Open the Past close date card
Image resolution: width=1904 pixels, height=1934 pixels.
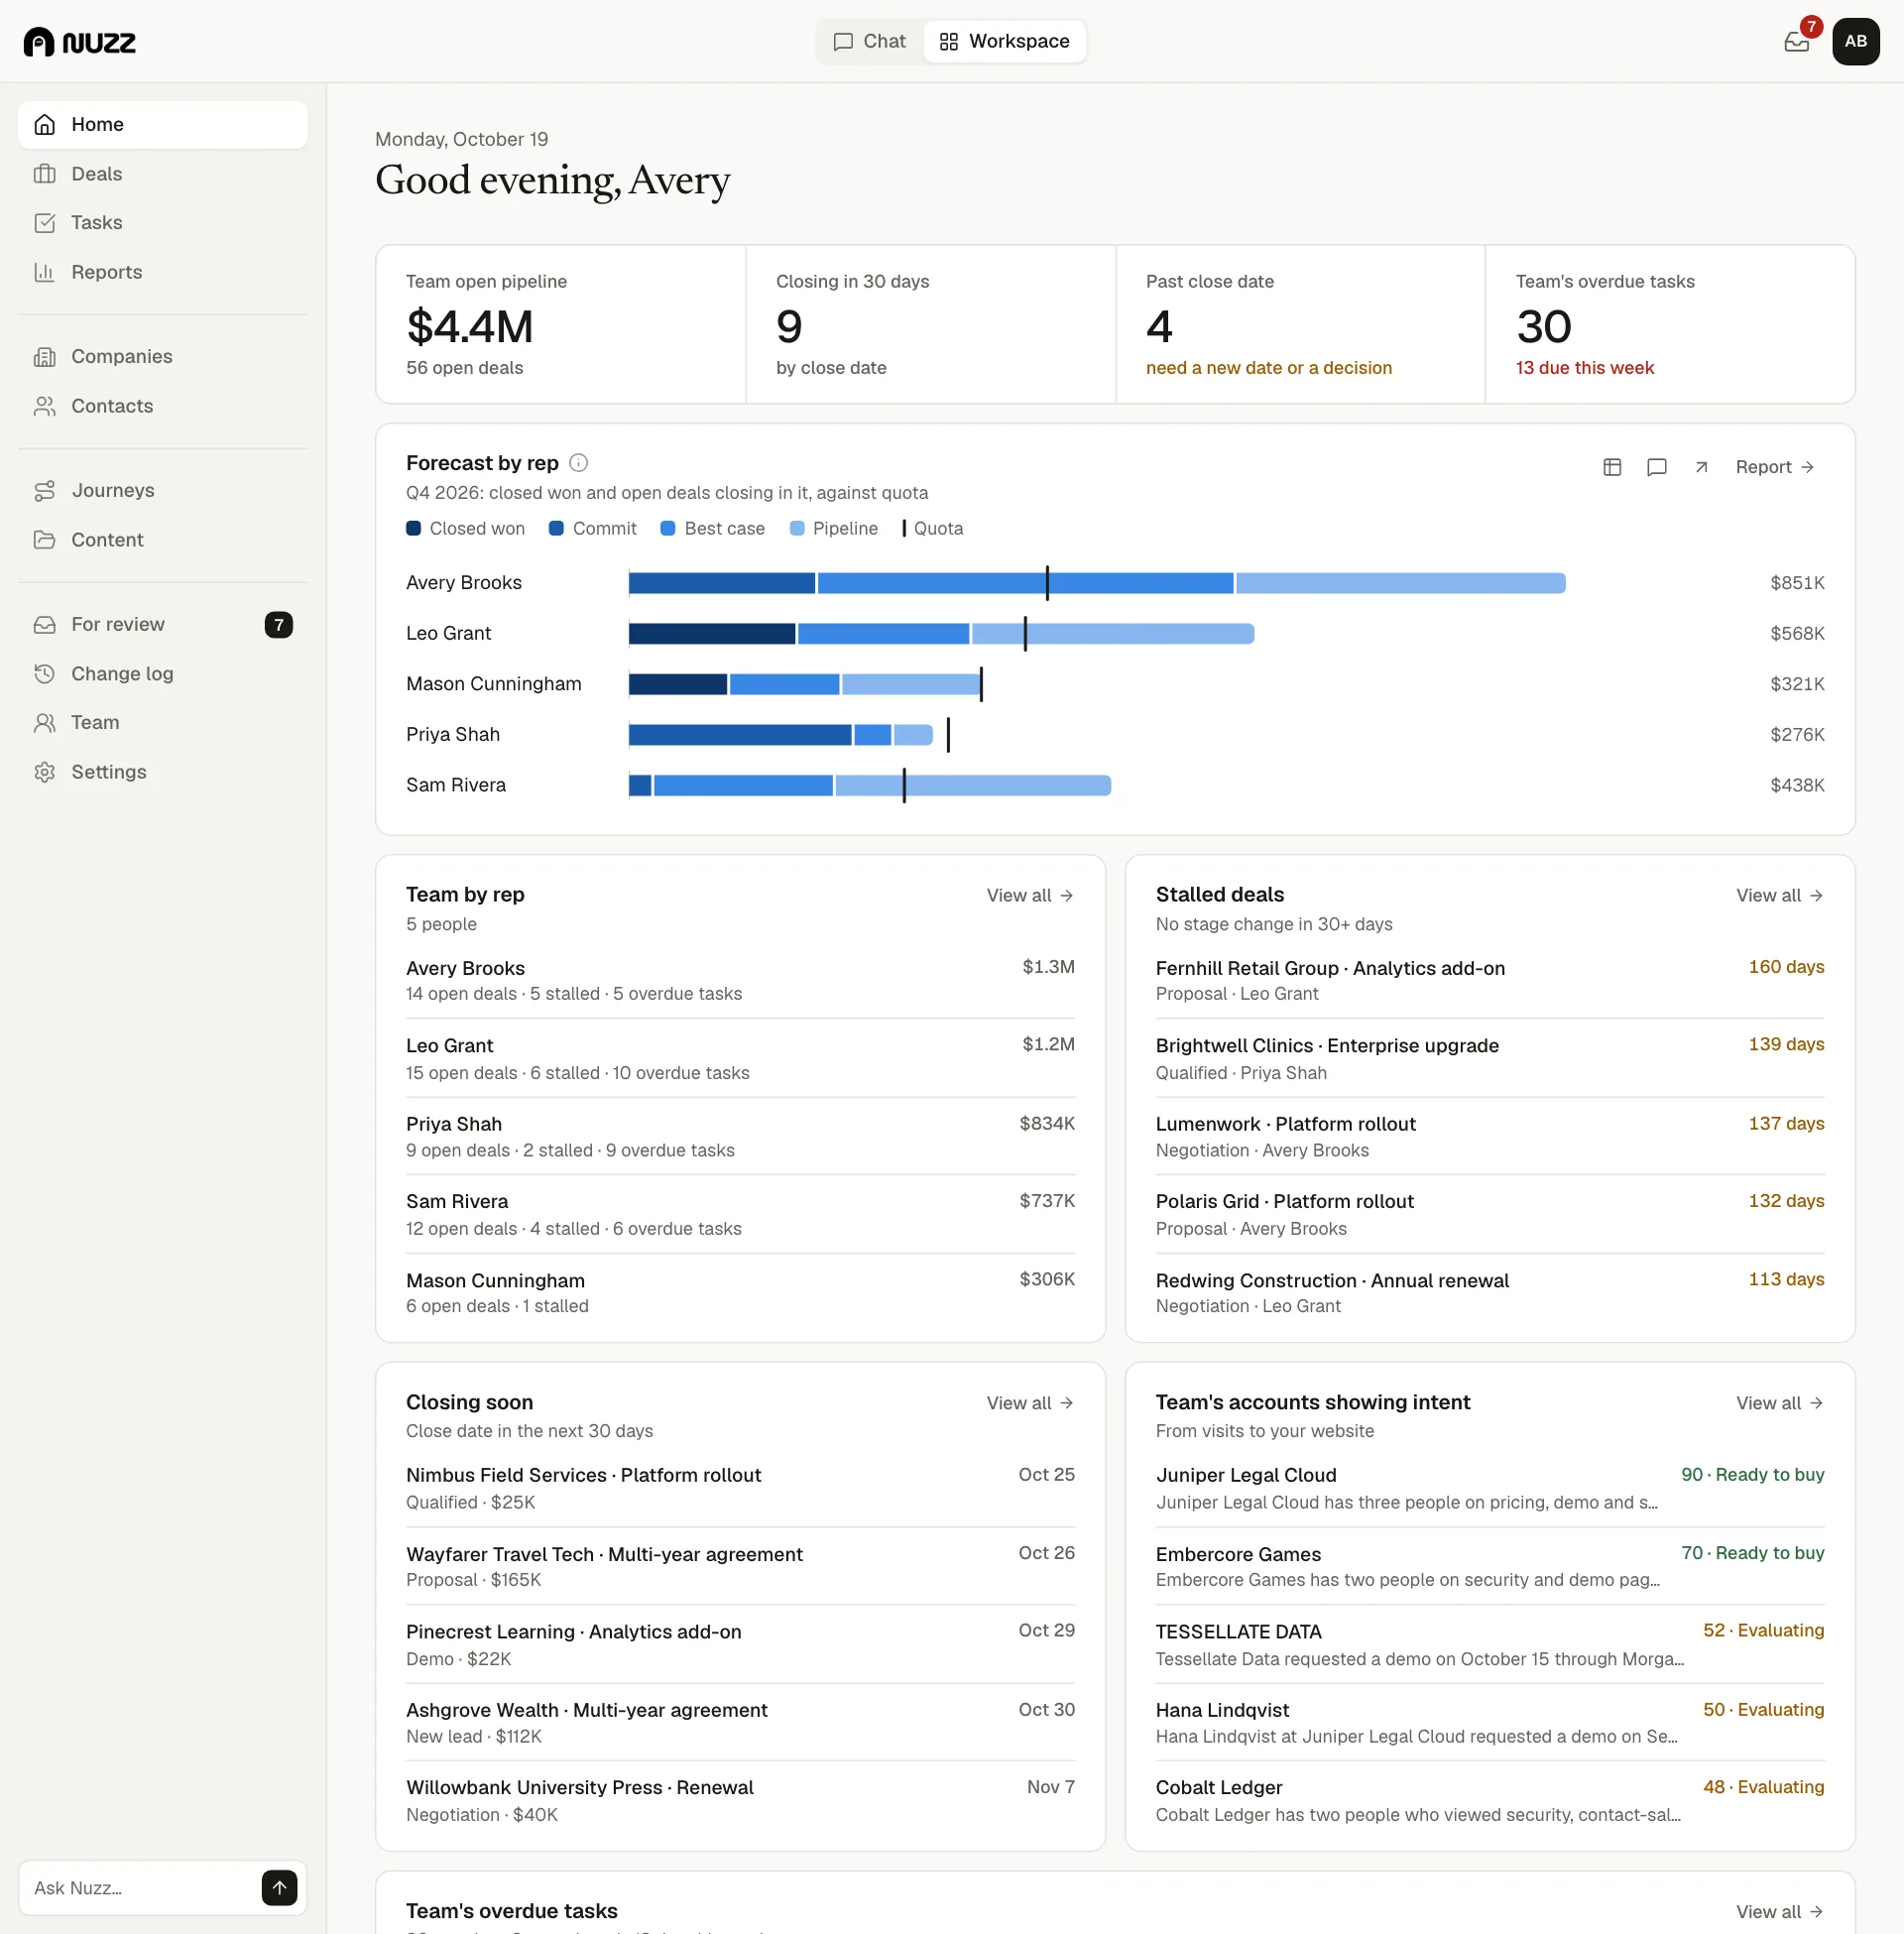pos(1300,325)
